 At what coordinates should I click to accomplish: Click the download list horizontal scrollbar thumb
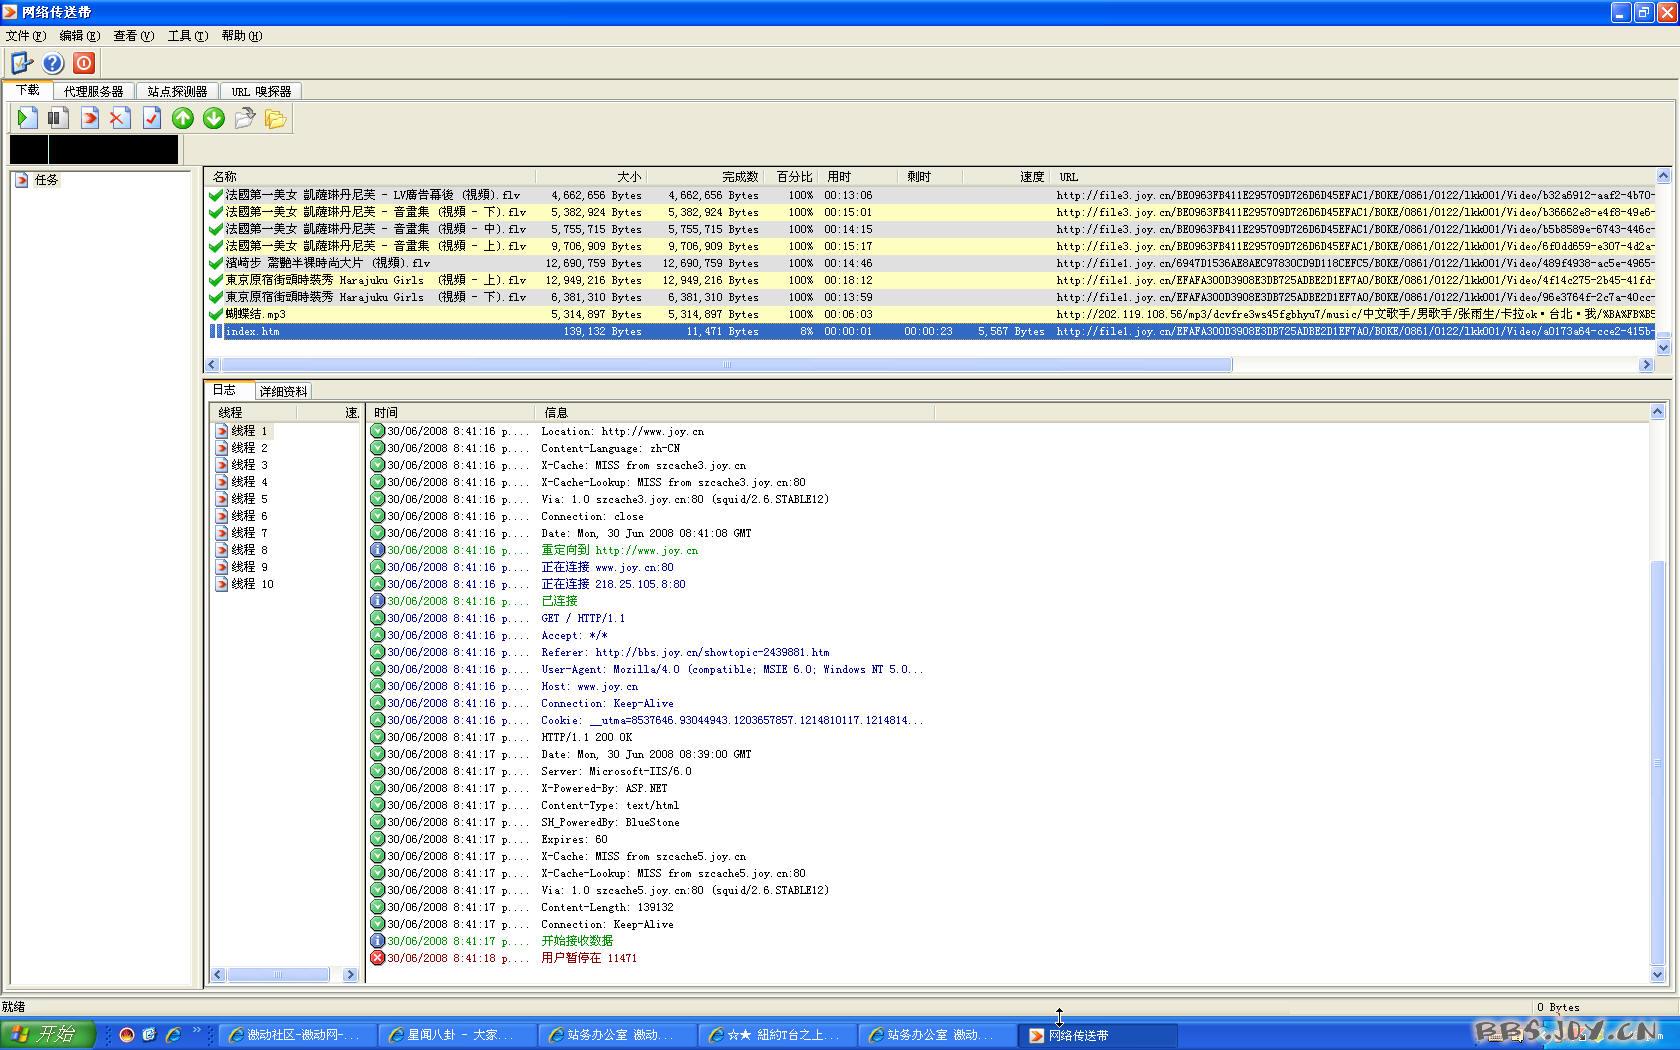pyautogui.click(x=727, y=365)
